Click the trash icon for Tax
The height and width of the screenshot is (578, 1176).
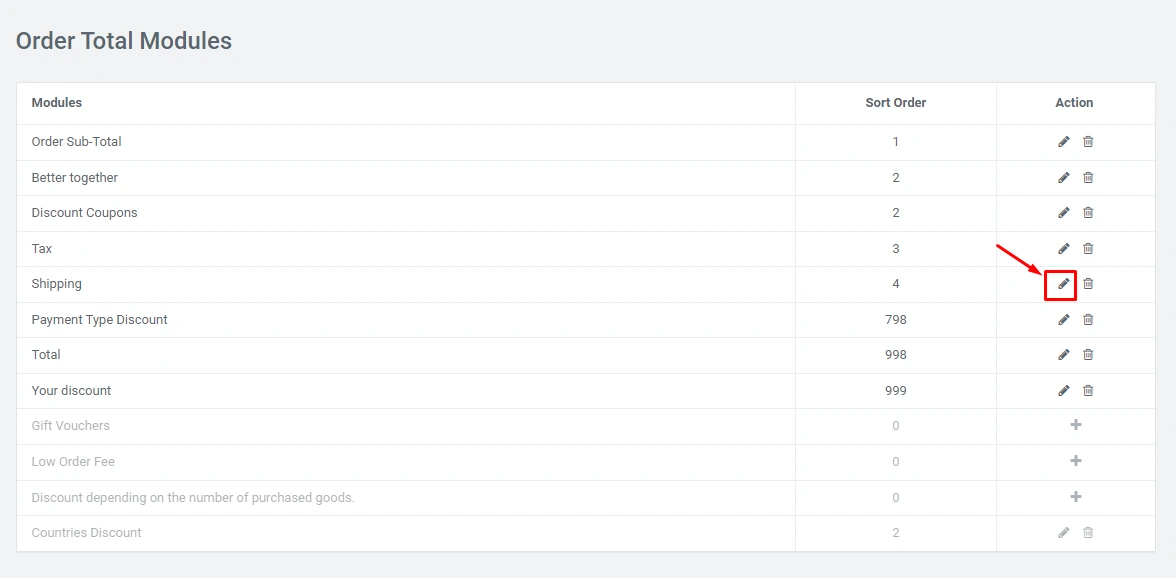[x=1088, y=249]
